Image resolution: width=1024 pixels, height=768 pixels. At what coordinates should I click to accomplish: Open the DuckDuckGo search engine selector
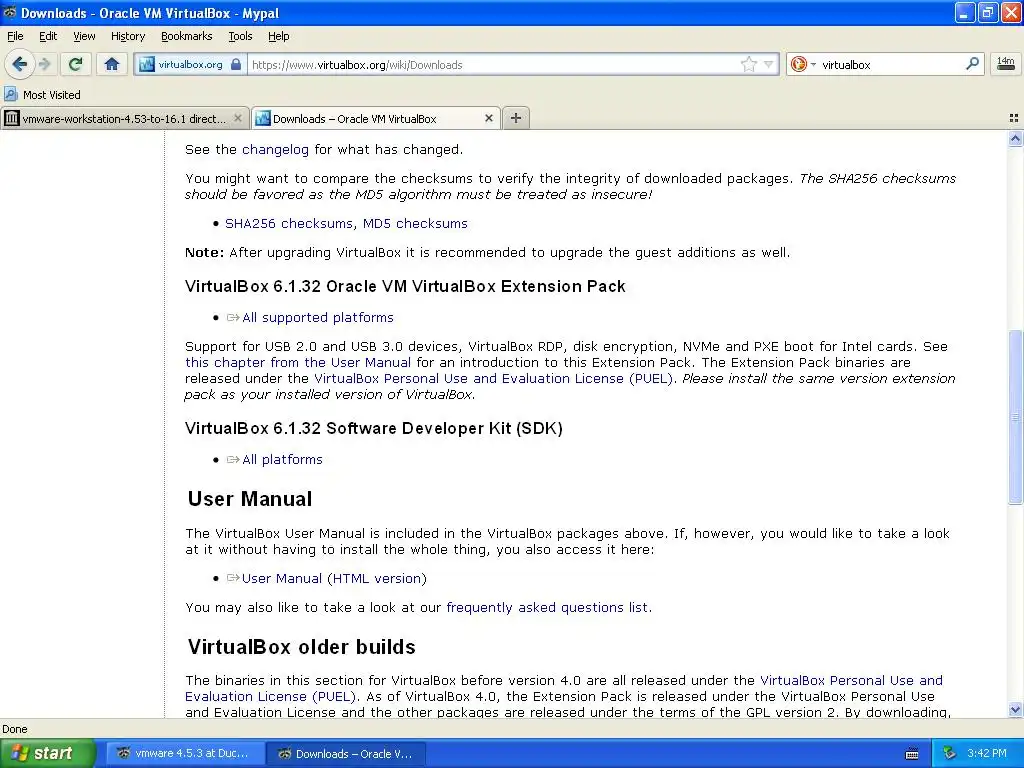pyautogui.click(x=803, y=64)
